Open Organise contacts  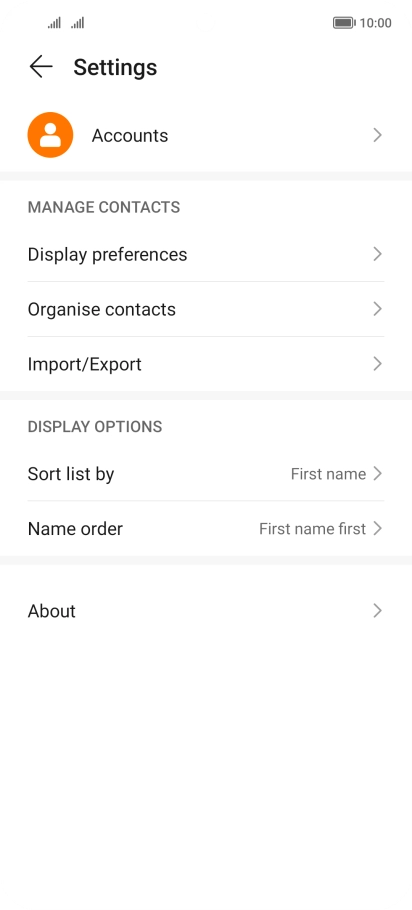206,309
